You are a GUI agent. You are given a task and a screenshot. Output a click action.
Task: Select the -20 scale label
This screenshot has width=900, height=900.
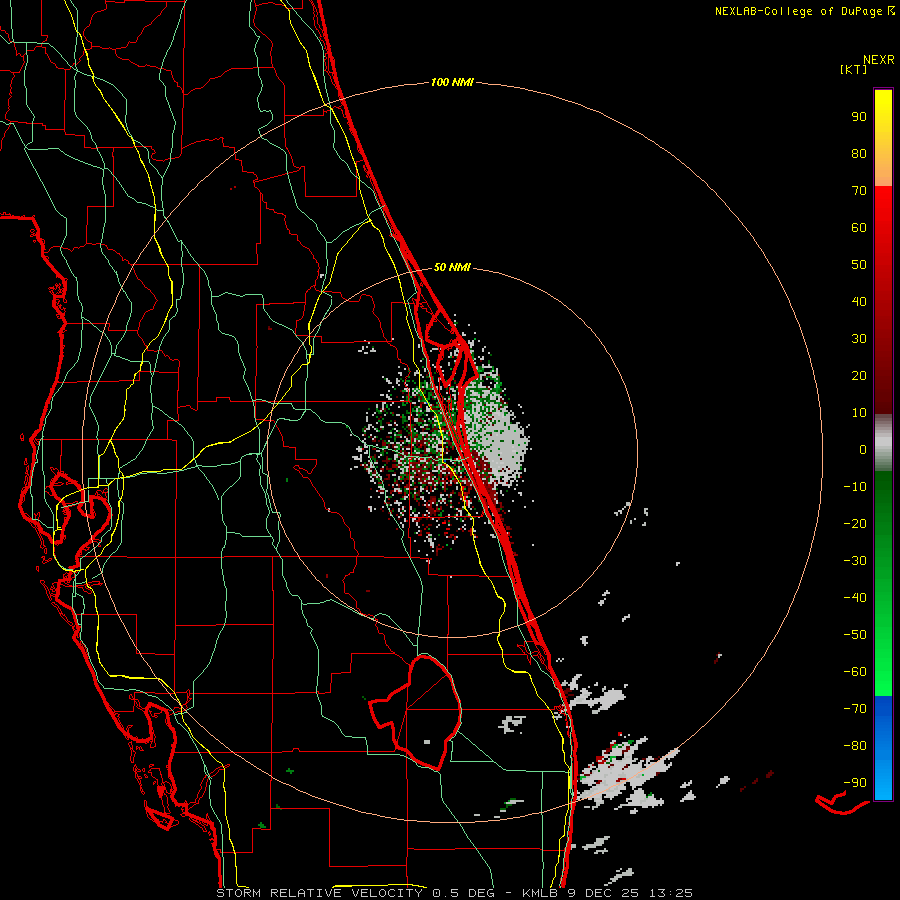coord(855,523)
